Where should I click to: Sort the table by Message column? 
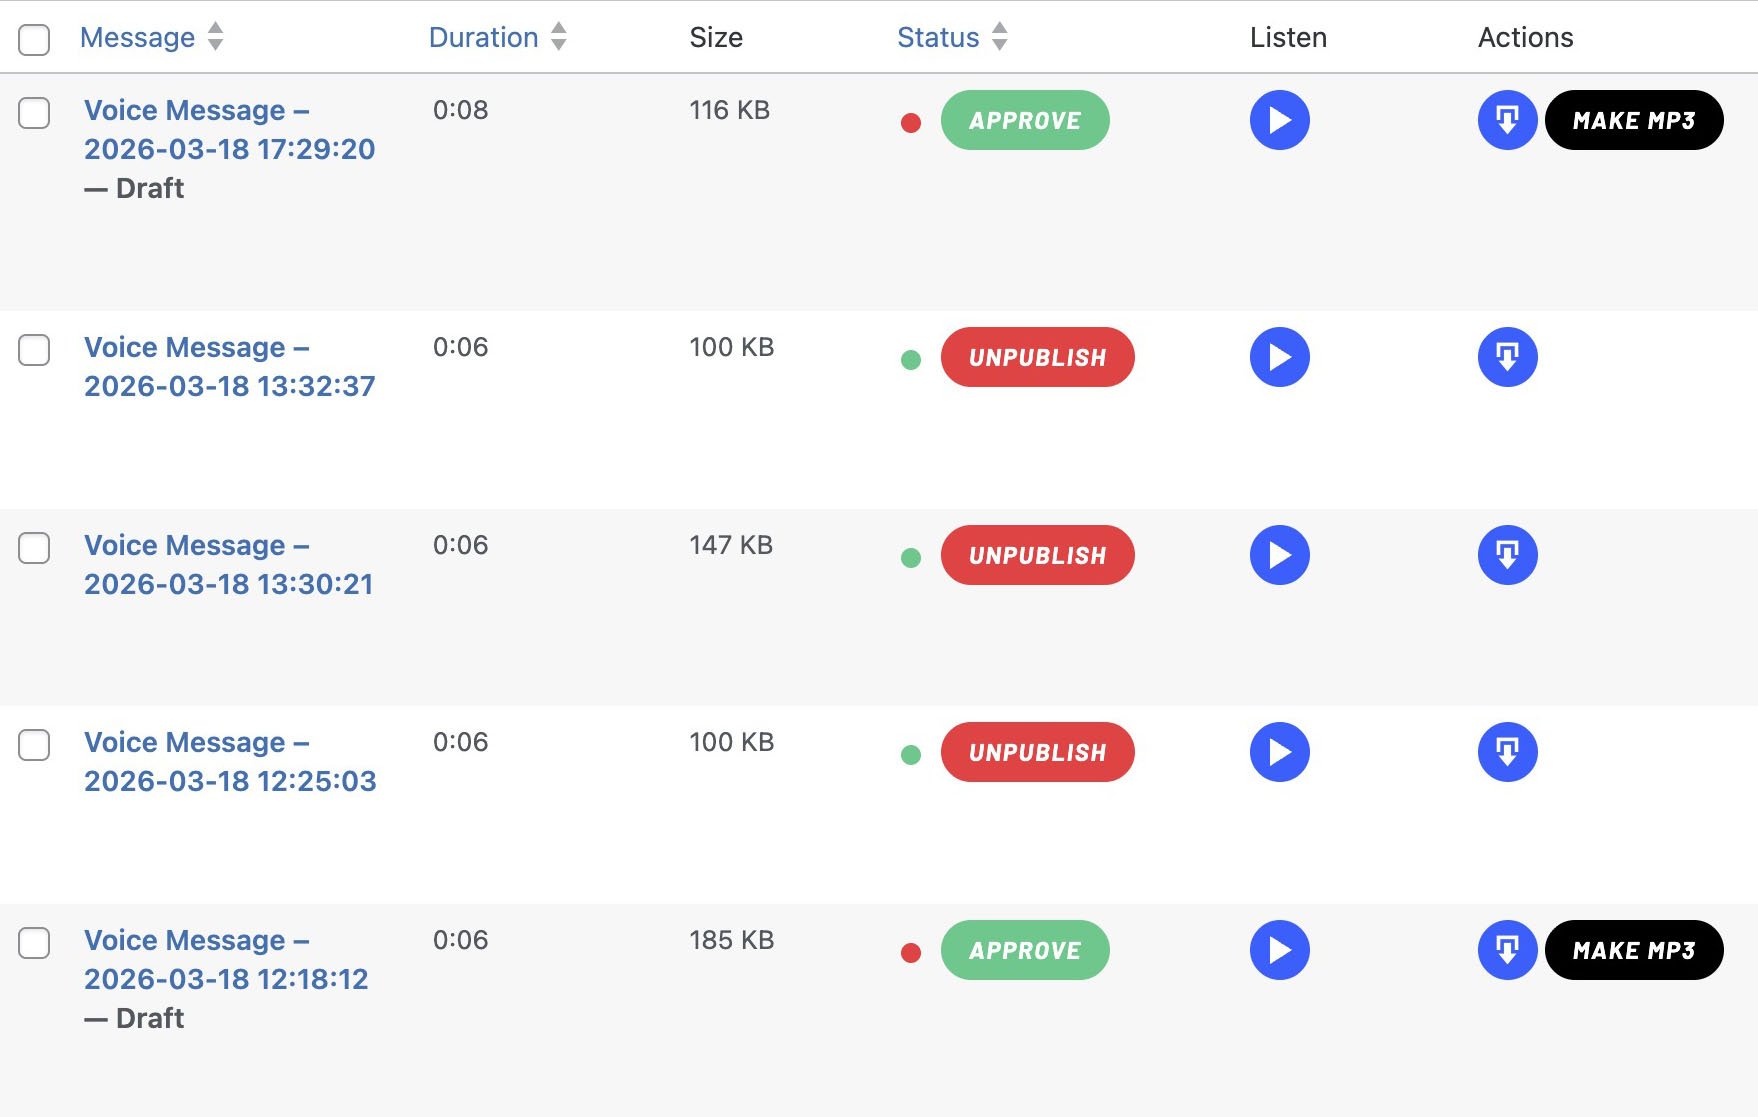tap(138, 38)
